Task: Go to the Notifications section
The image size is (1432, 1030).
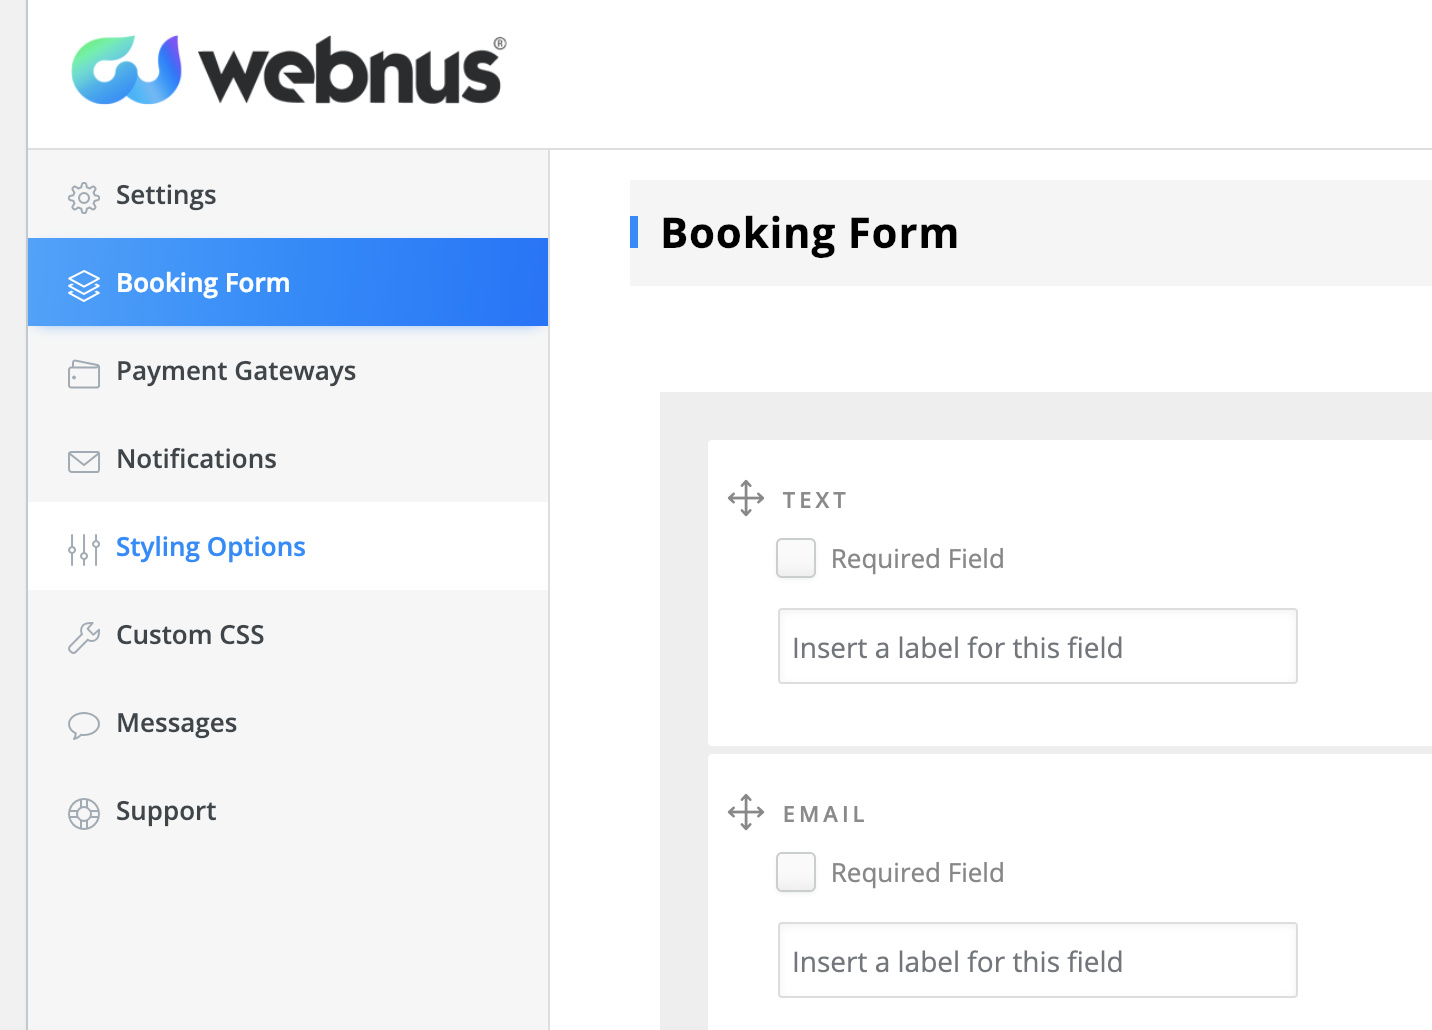Action: (196, 459)
